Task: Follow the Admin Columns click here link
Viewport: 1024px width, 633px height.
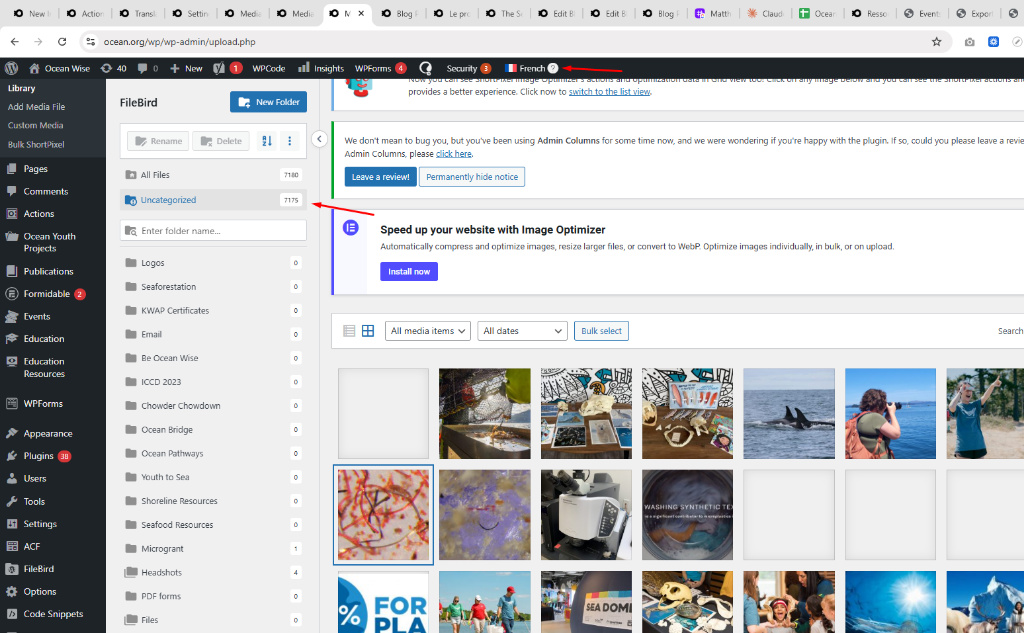Action: pyautogui.click(x=453, y=154)
